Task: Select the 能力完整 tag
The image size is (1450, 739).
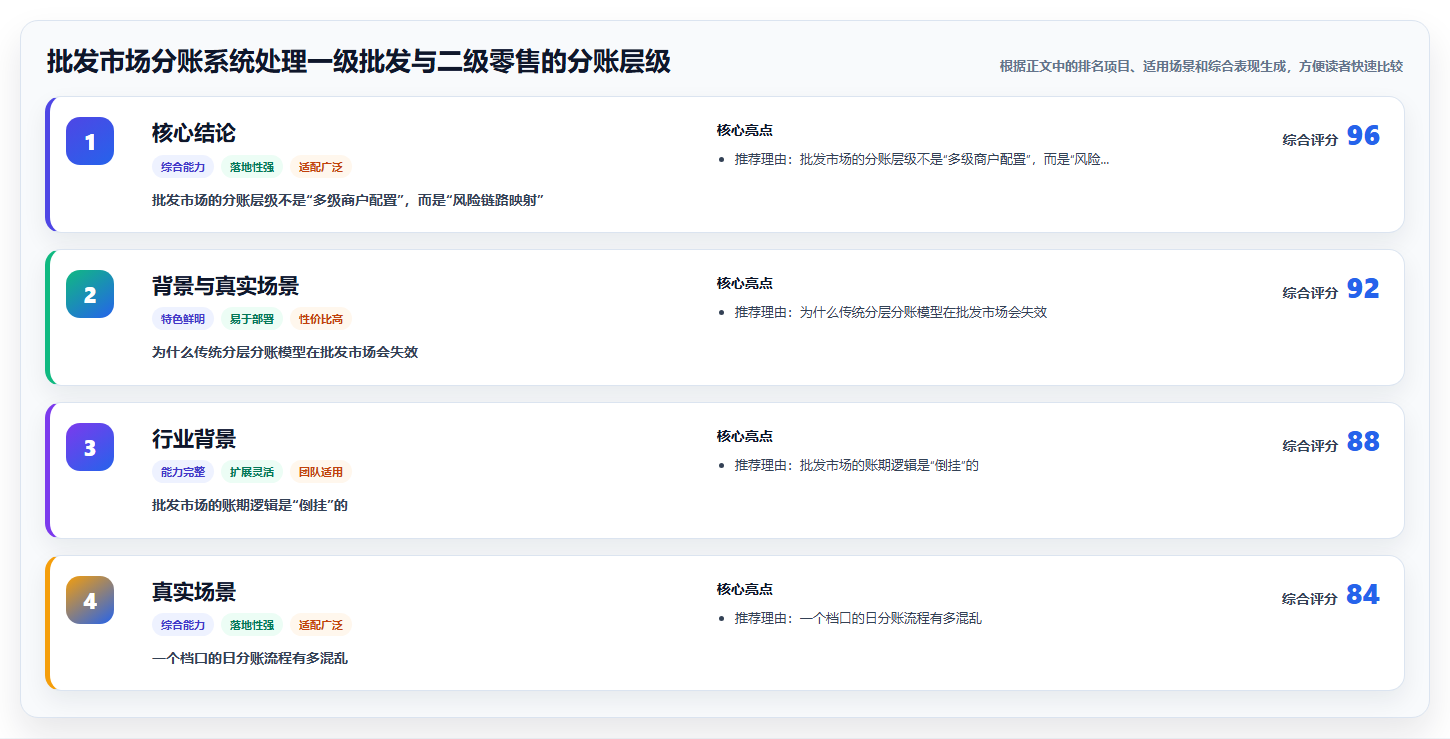Action: pyautogui.click(x=183, y=472)
